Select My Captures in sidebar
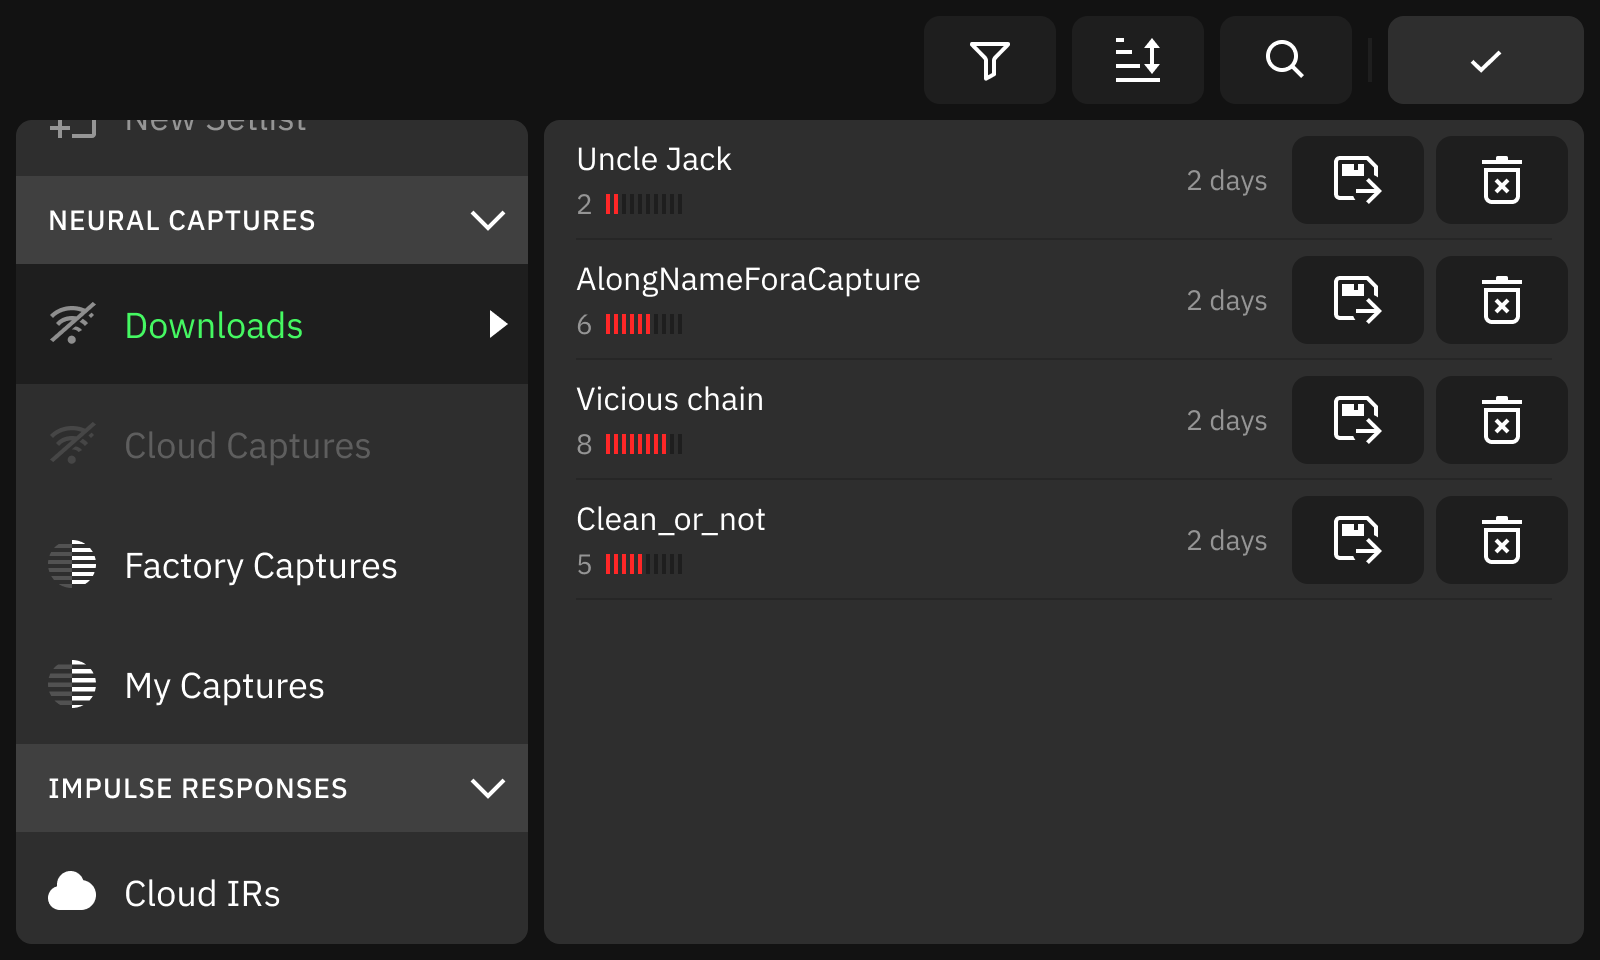 tap(224, 686)
